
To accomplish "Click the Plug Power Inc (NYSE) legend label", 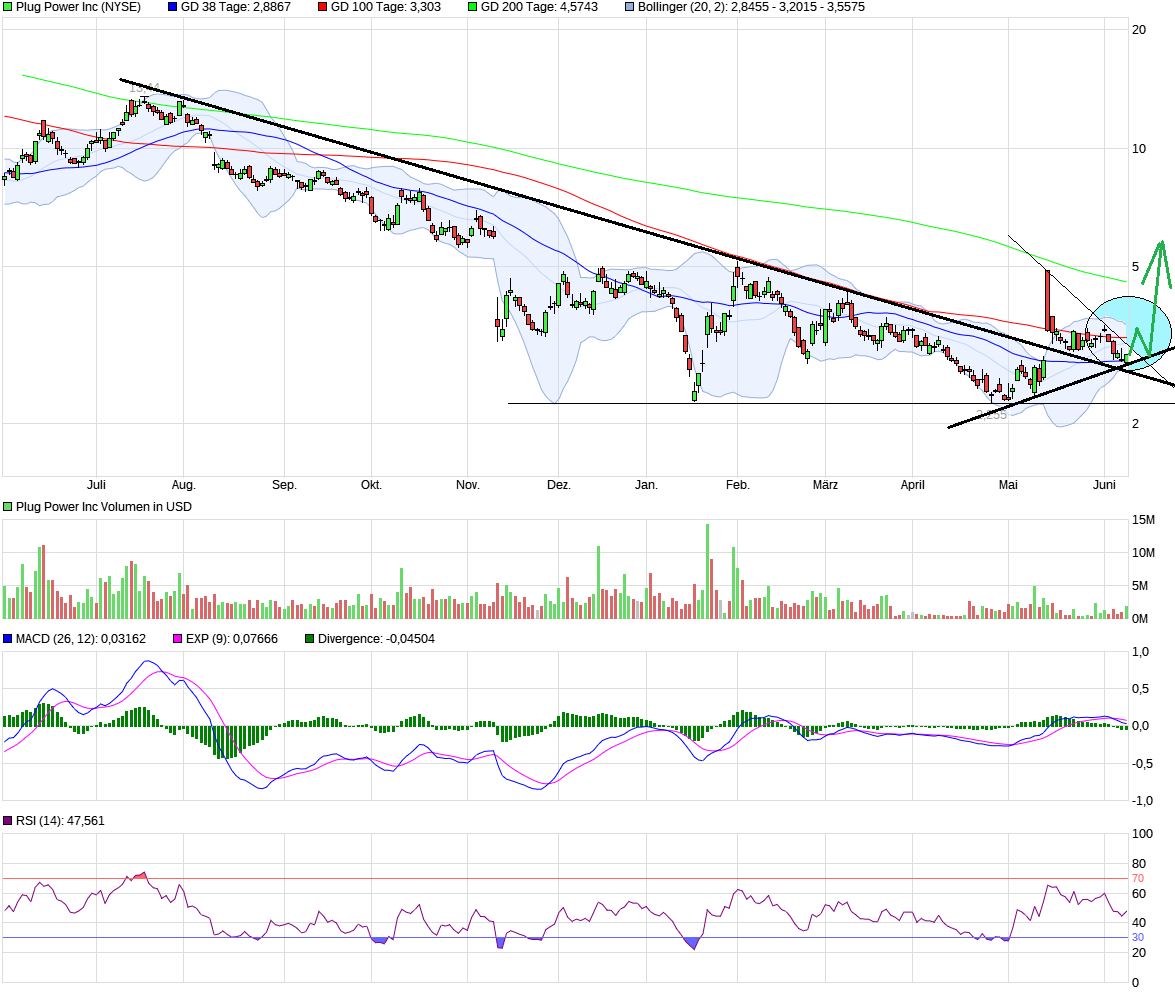I will point(78,7).
